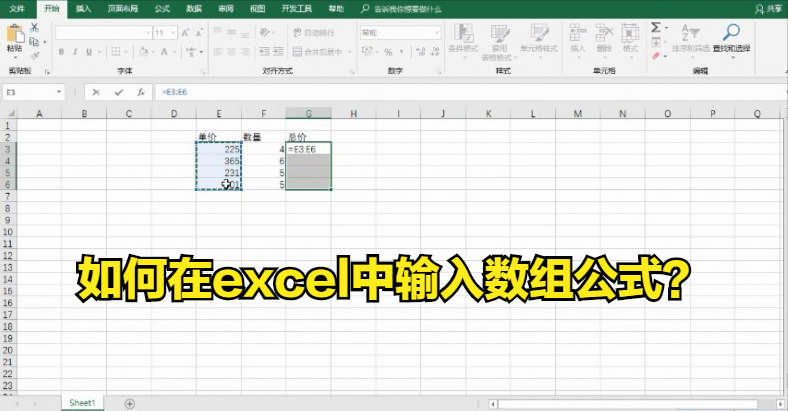Click the formula bar Cancel X
788x411 pixels.
(95, 92)
